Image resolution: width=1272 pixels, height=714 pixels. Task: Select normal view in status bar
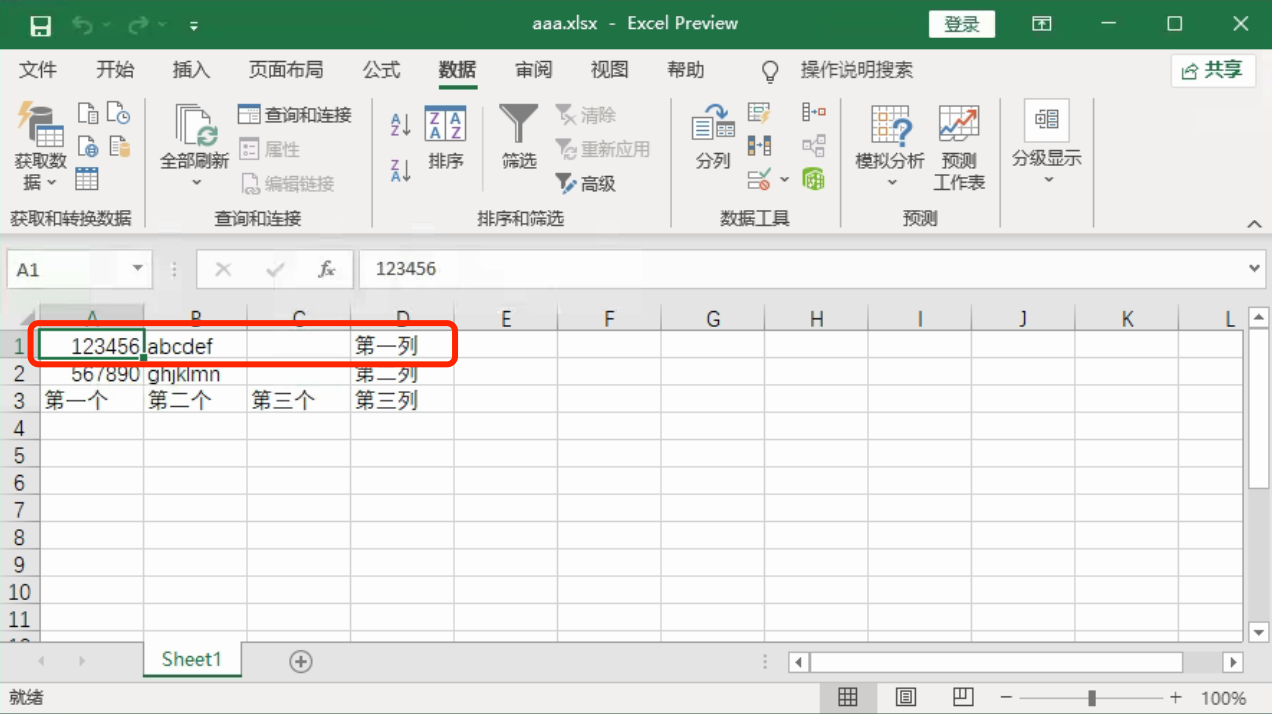(x=848, y=697)
